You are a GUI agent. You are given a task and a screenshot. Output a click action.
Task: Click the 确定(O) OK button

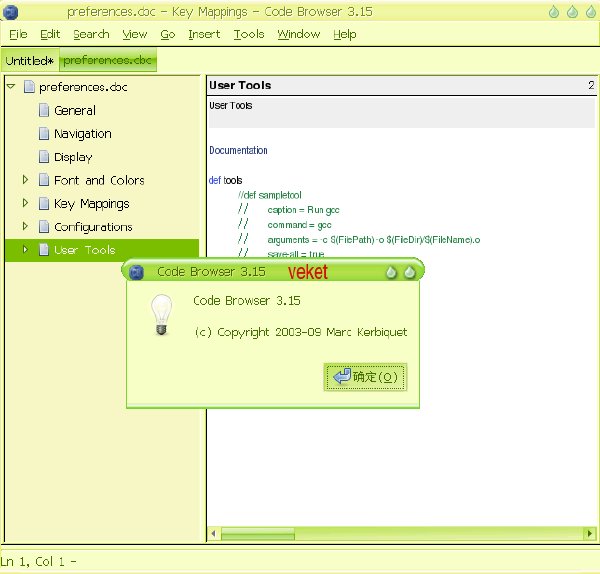point(365,377)
